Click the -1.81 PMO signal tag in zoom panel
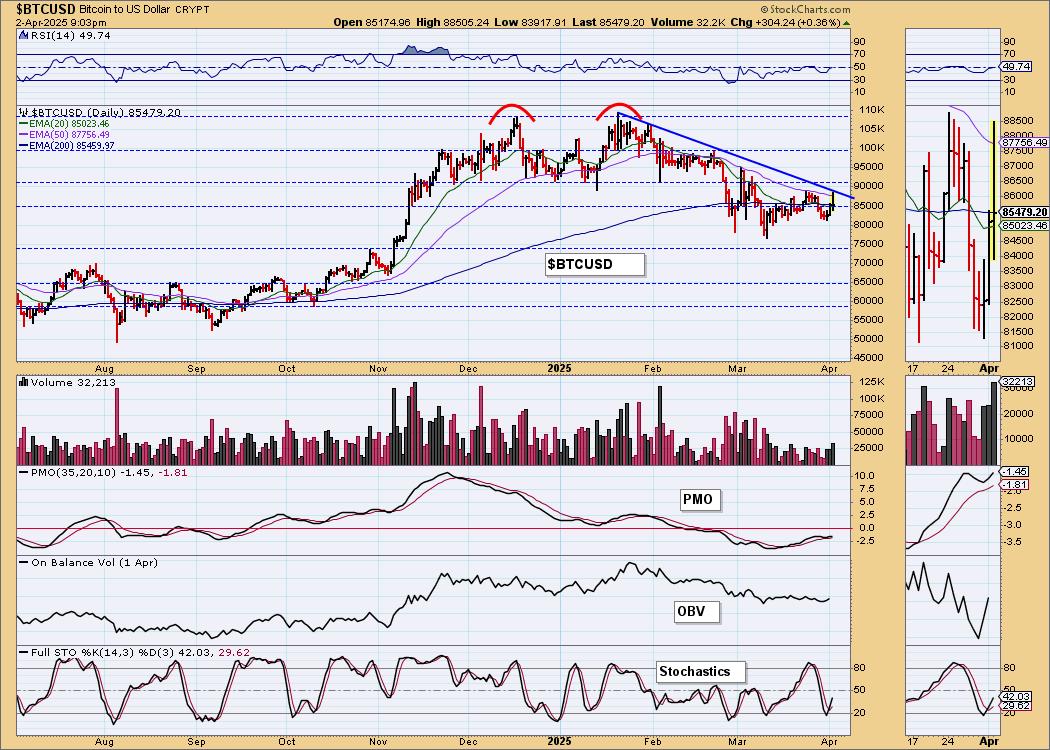Image resolution: width=1050 pixels, height=750 pixels. [x=1012, y=484]
